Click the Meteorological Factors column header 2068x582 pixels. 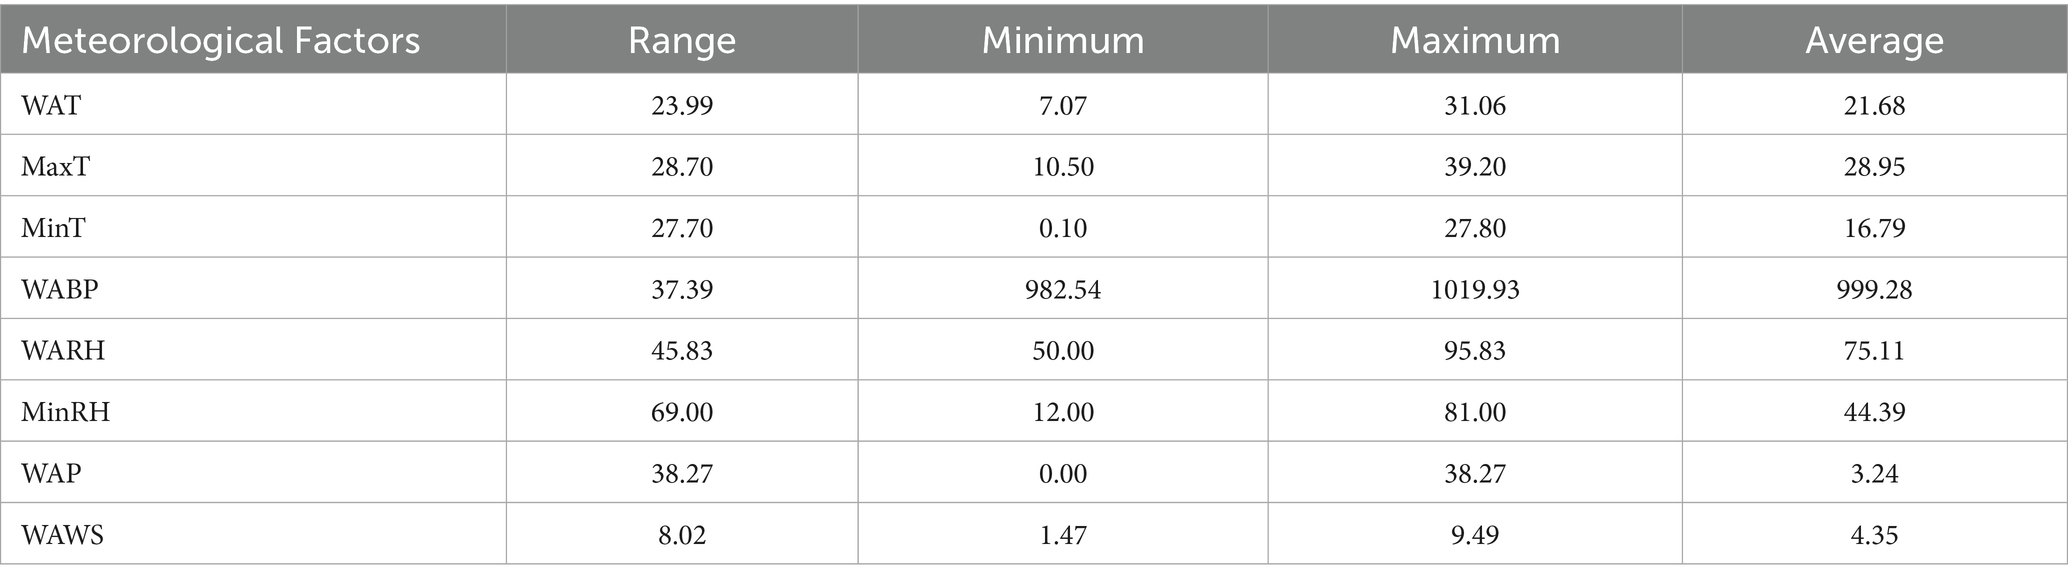click(x=221, y=40)
